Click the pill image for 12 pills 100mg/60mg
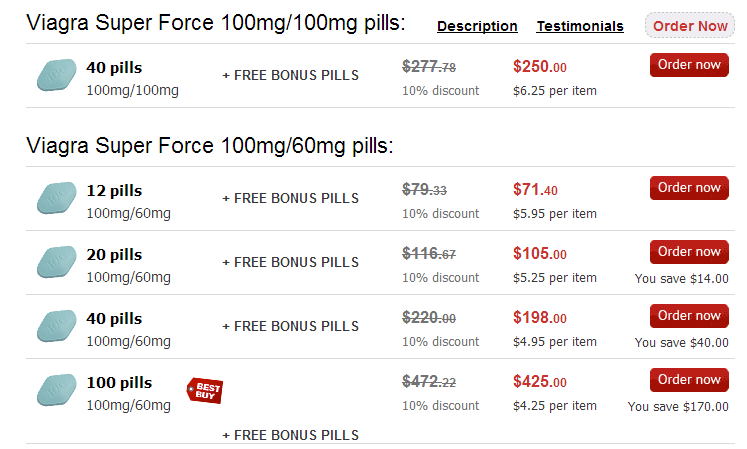The height and width of the screenshot is (449, 747). click(57, 198)
